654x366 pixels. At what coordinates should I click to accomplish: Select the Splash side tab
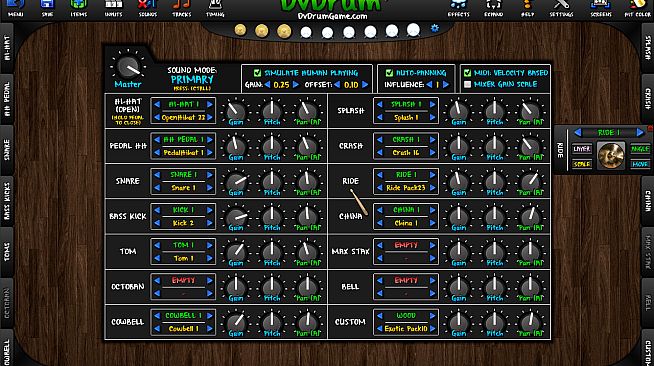point(648,48)
